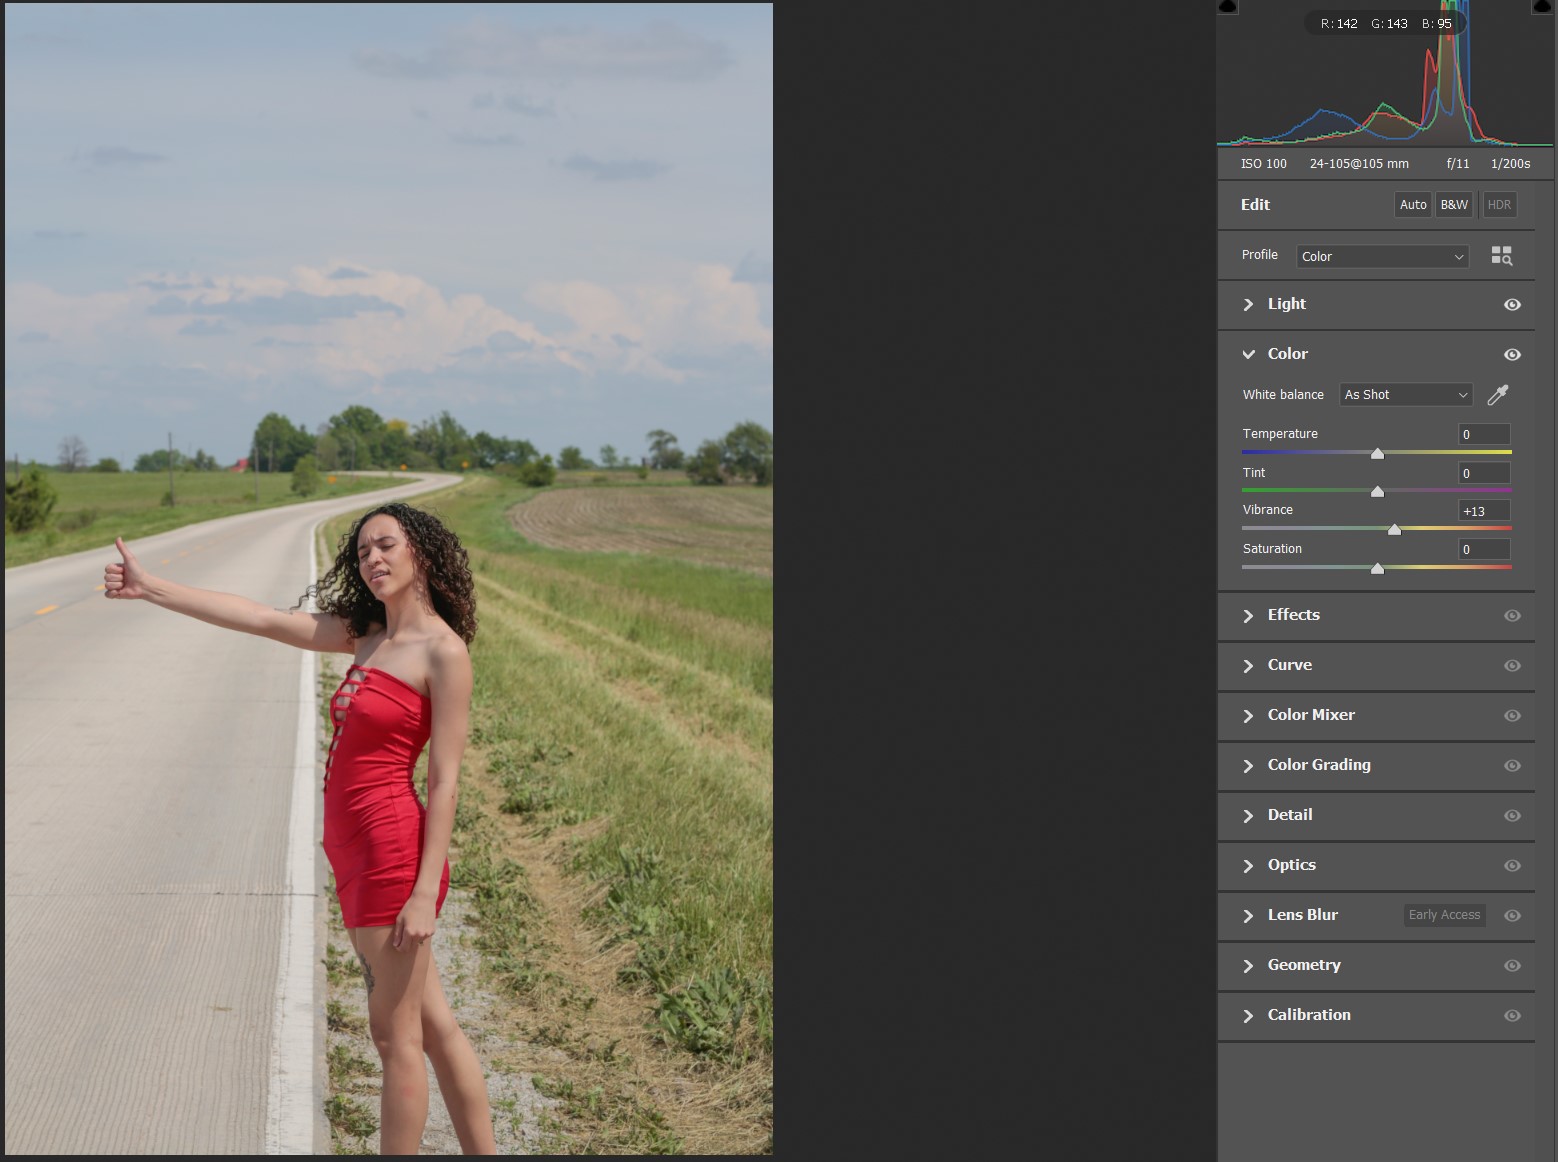Toggle visibility of Effects panel edits
This screenshot has width=1558, height=1162.
pos(1512,616)
